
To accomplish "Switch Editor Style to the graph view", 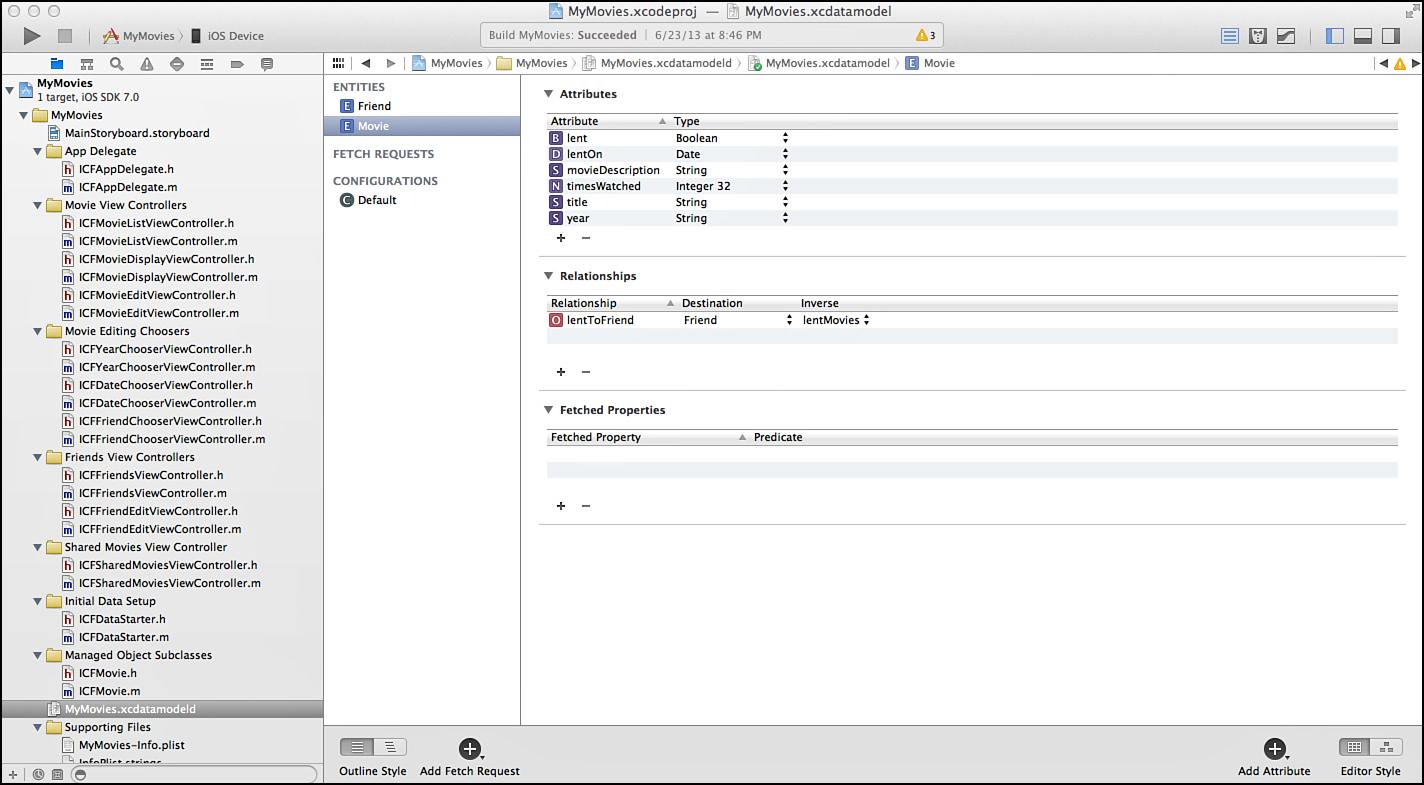I will (1386, 747).
